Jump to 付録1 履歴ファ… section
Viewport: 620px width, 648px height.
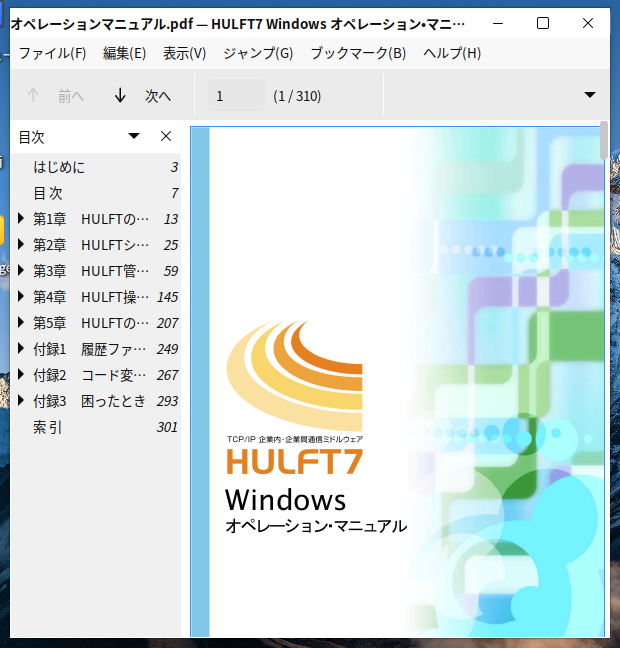[x=90, y=349]
